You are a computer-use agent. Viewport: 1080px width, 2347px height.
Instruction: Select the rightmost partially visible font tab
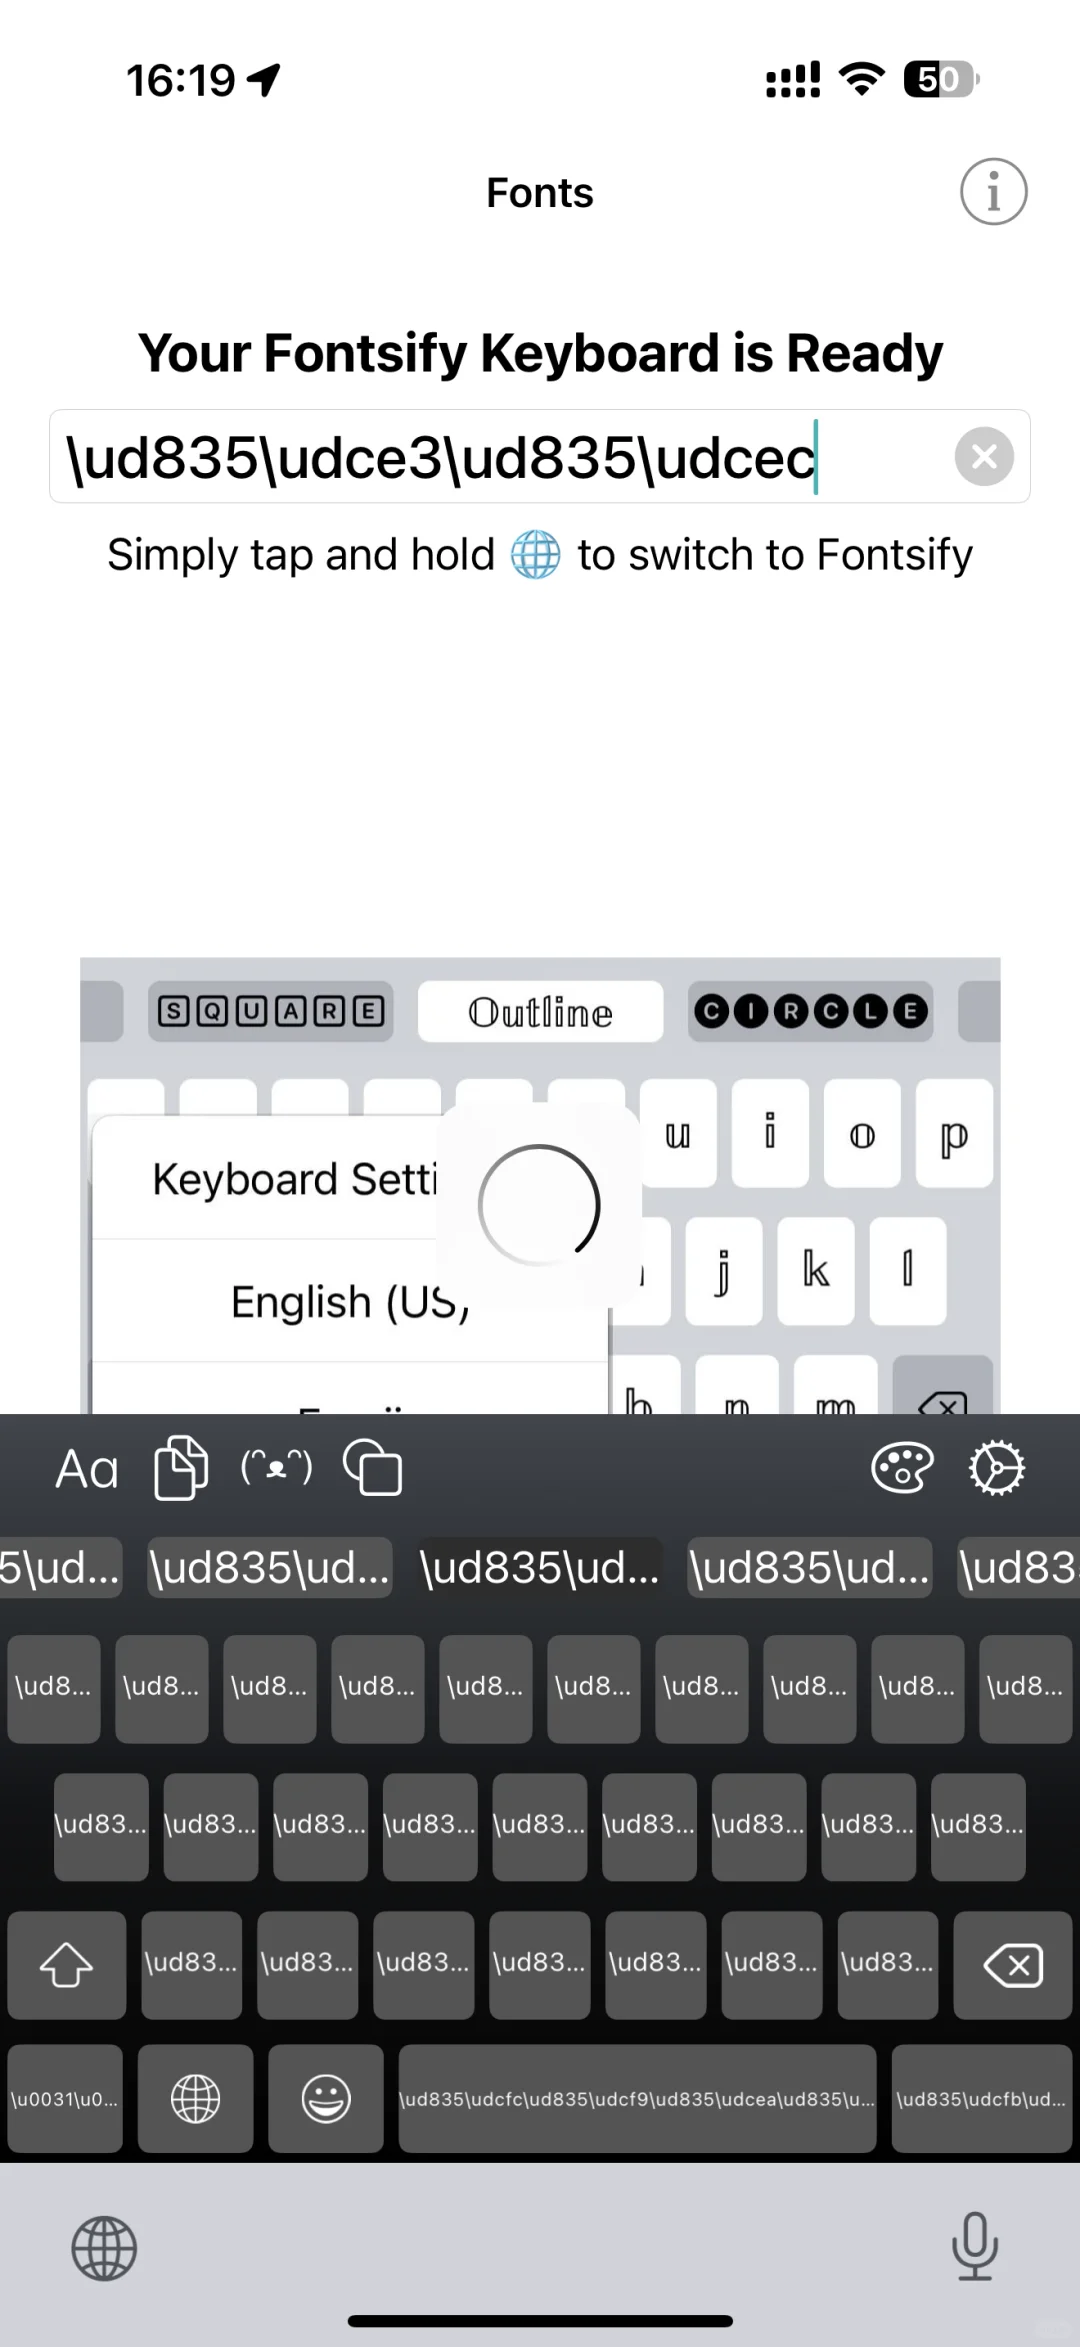1018,1568
